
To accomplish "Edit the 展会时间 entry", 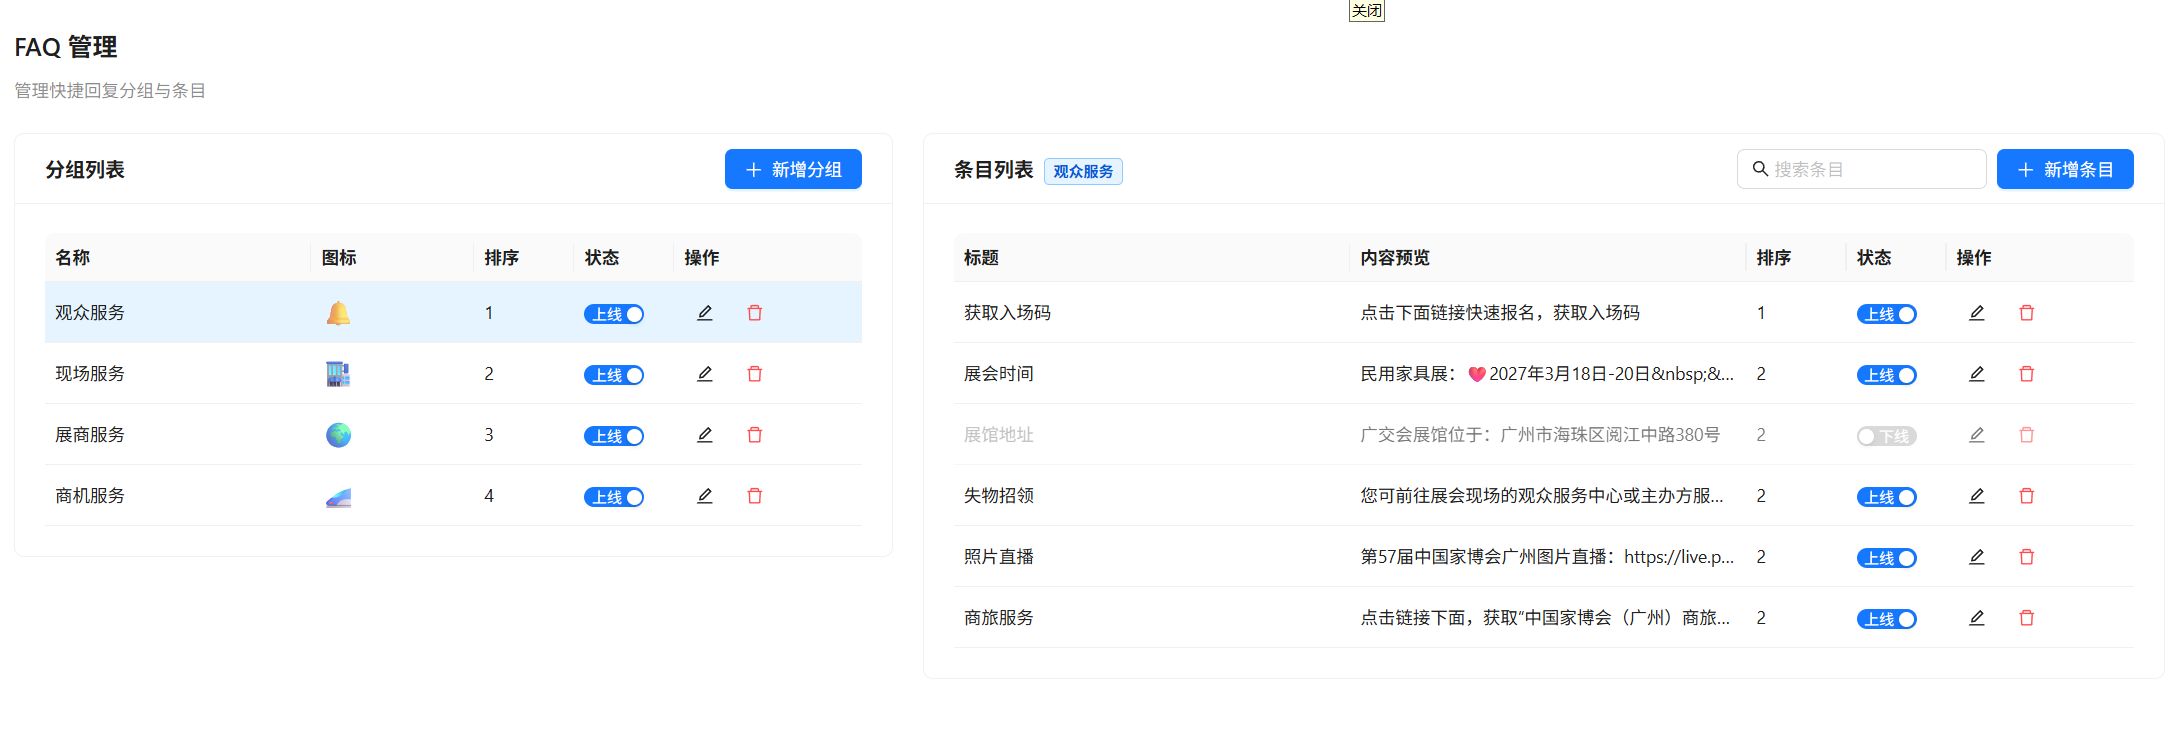I will coord(1976,374).
